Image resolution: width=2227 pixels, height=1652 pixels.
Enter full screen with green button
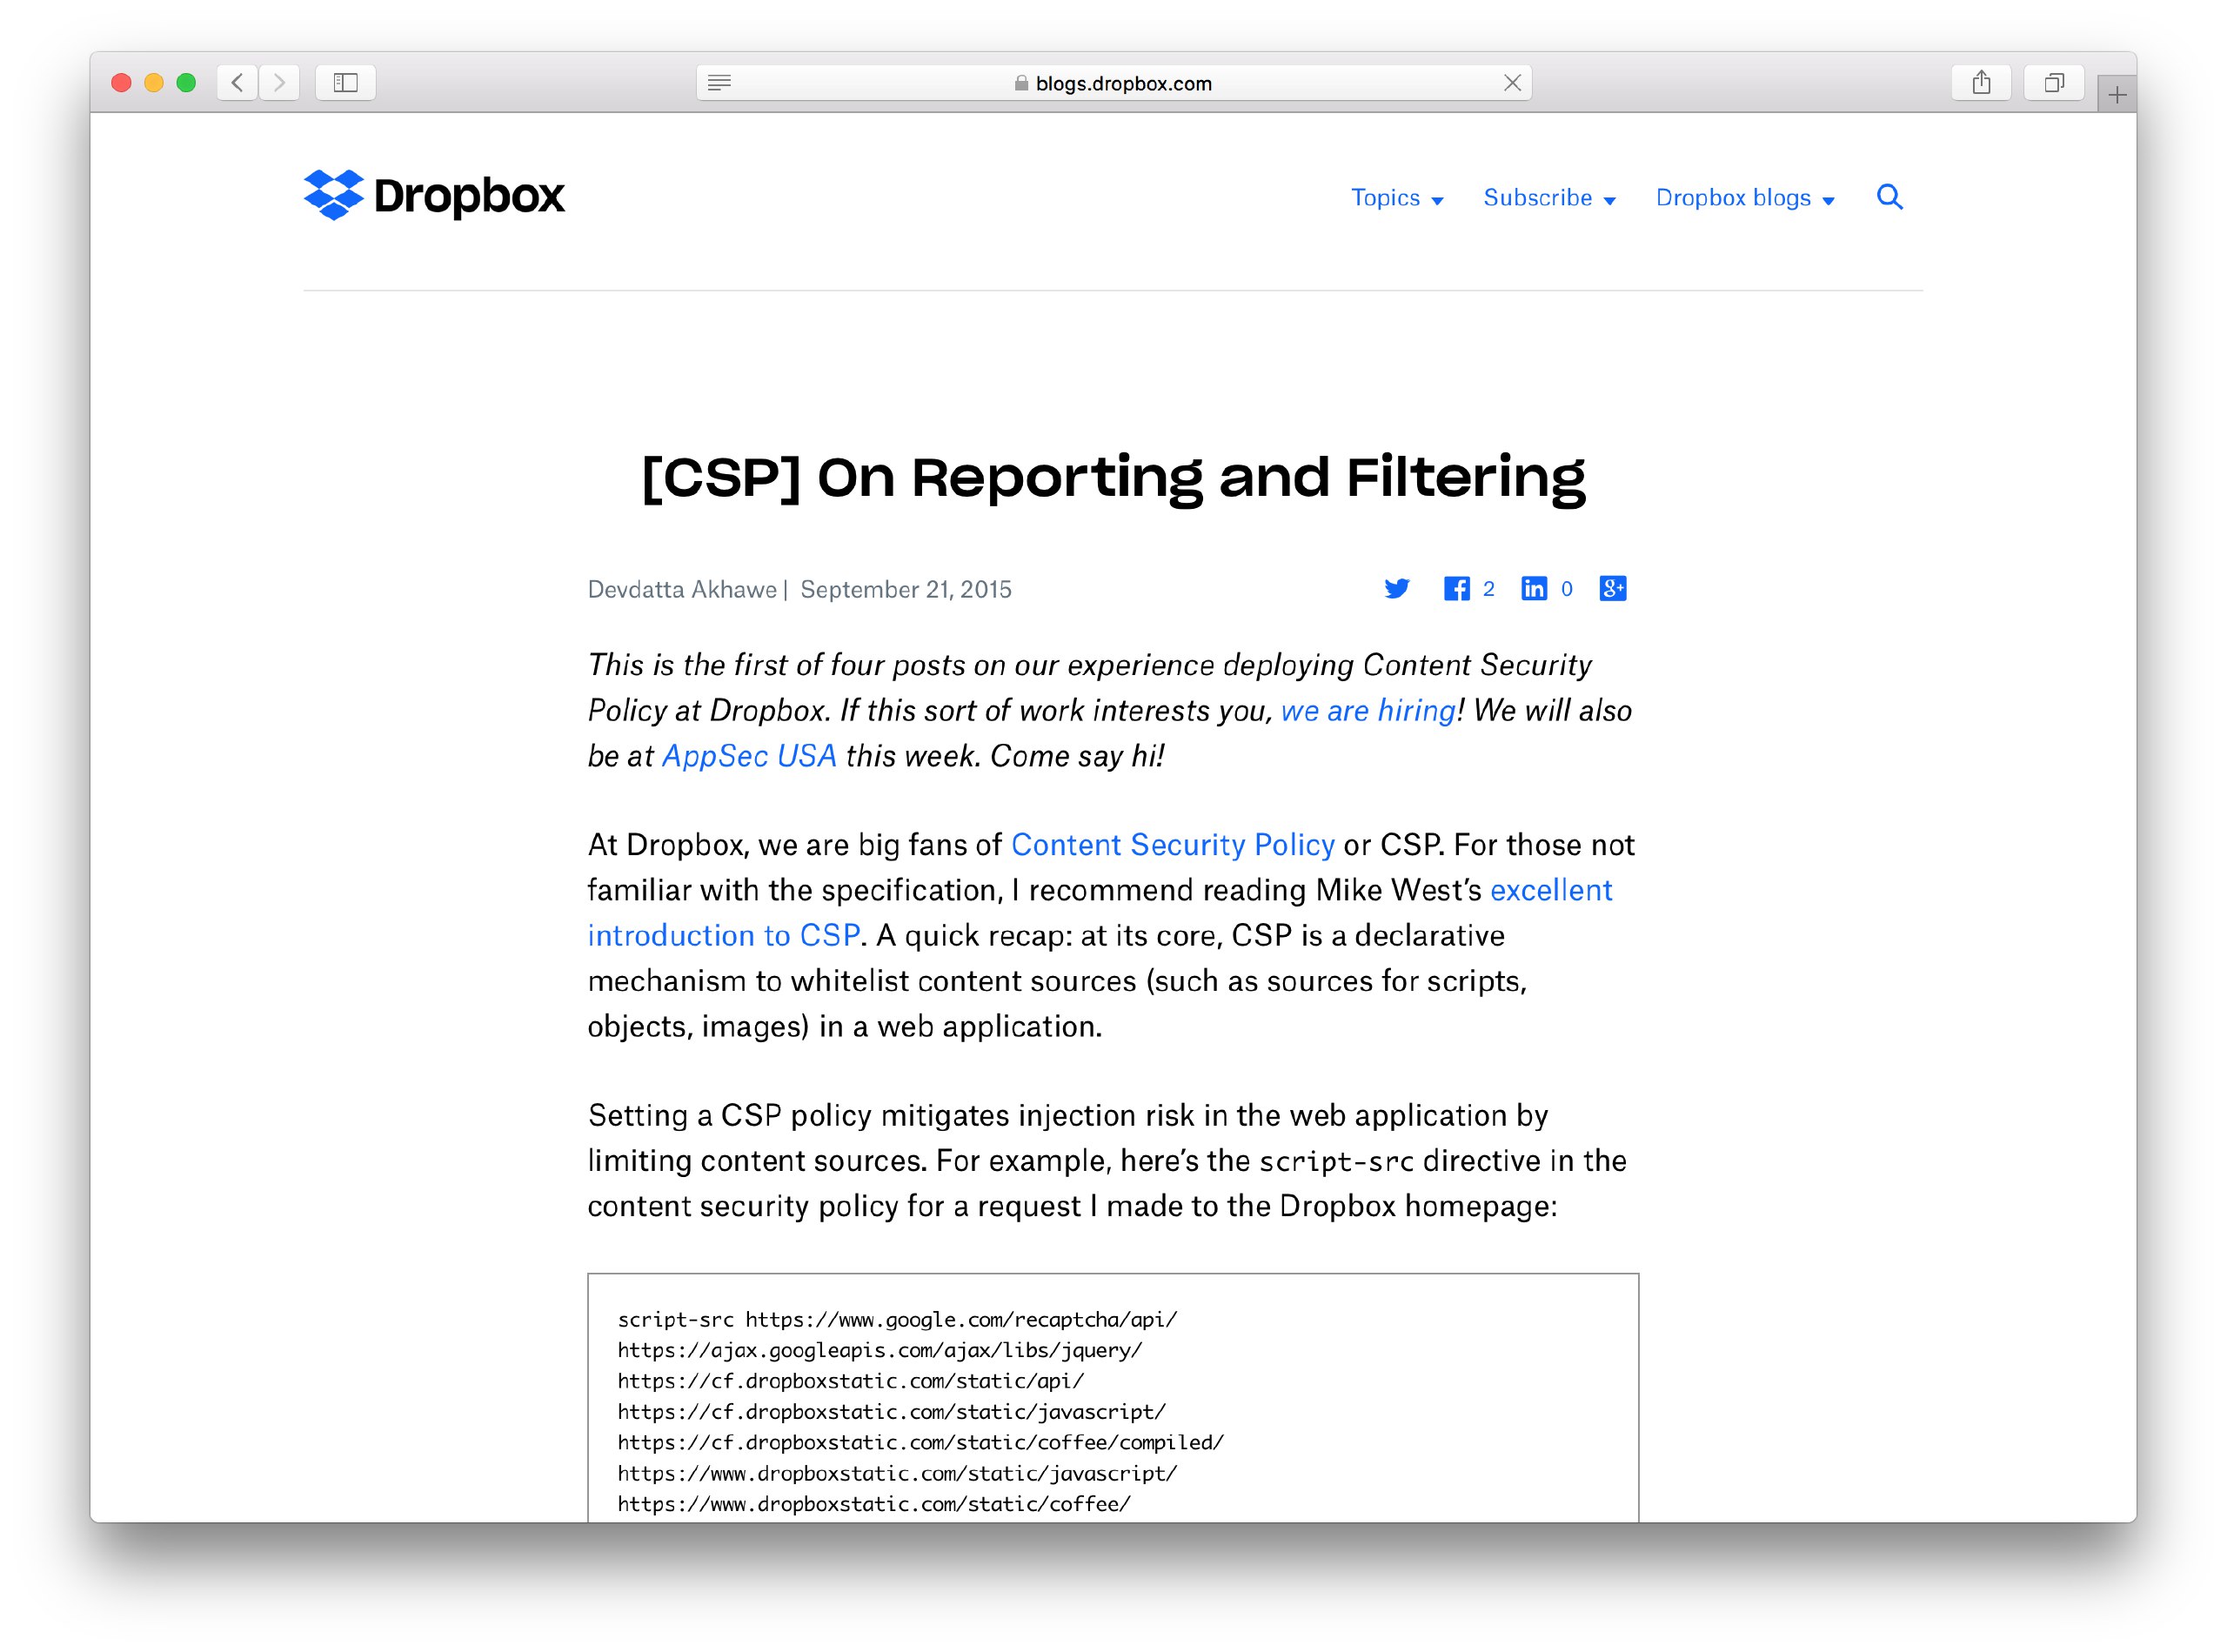tap(186, 83)
